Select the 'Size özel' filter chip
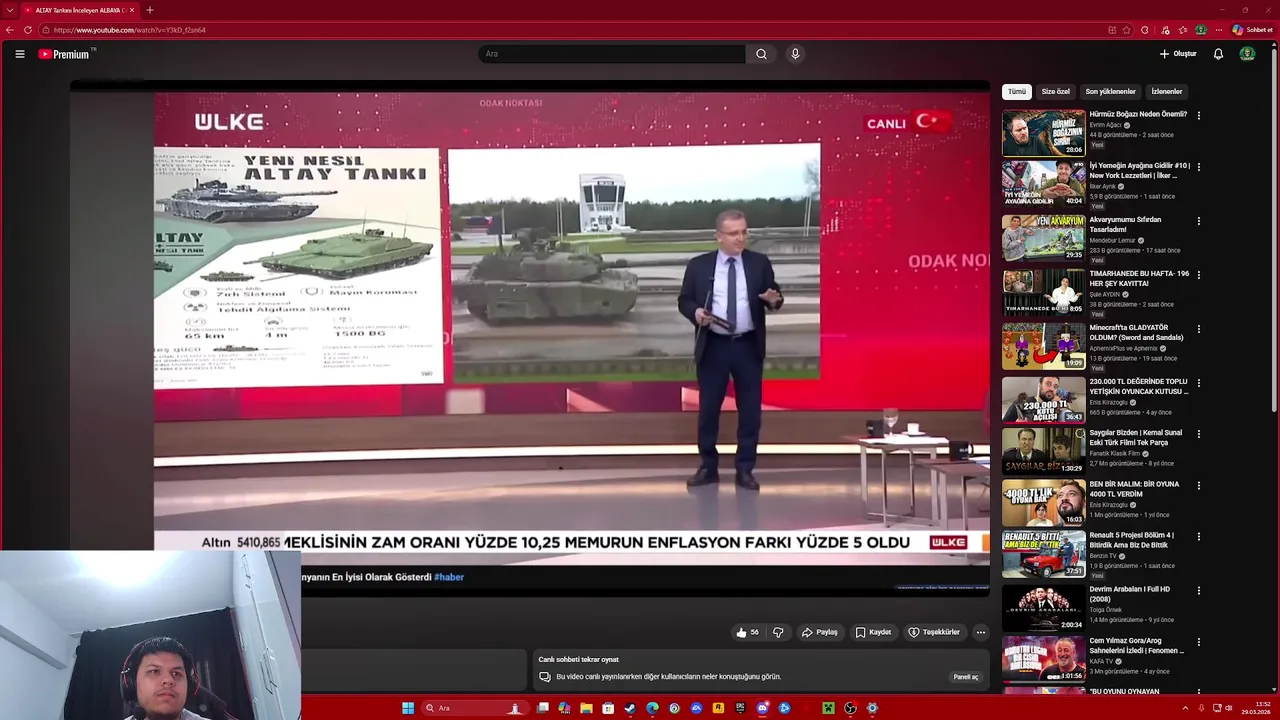The image size is (1280, 720). point(1056,92)
